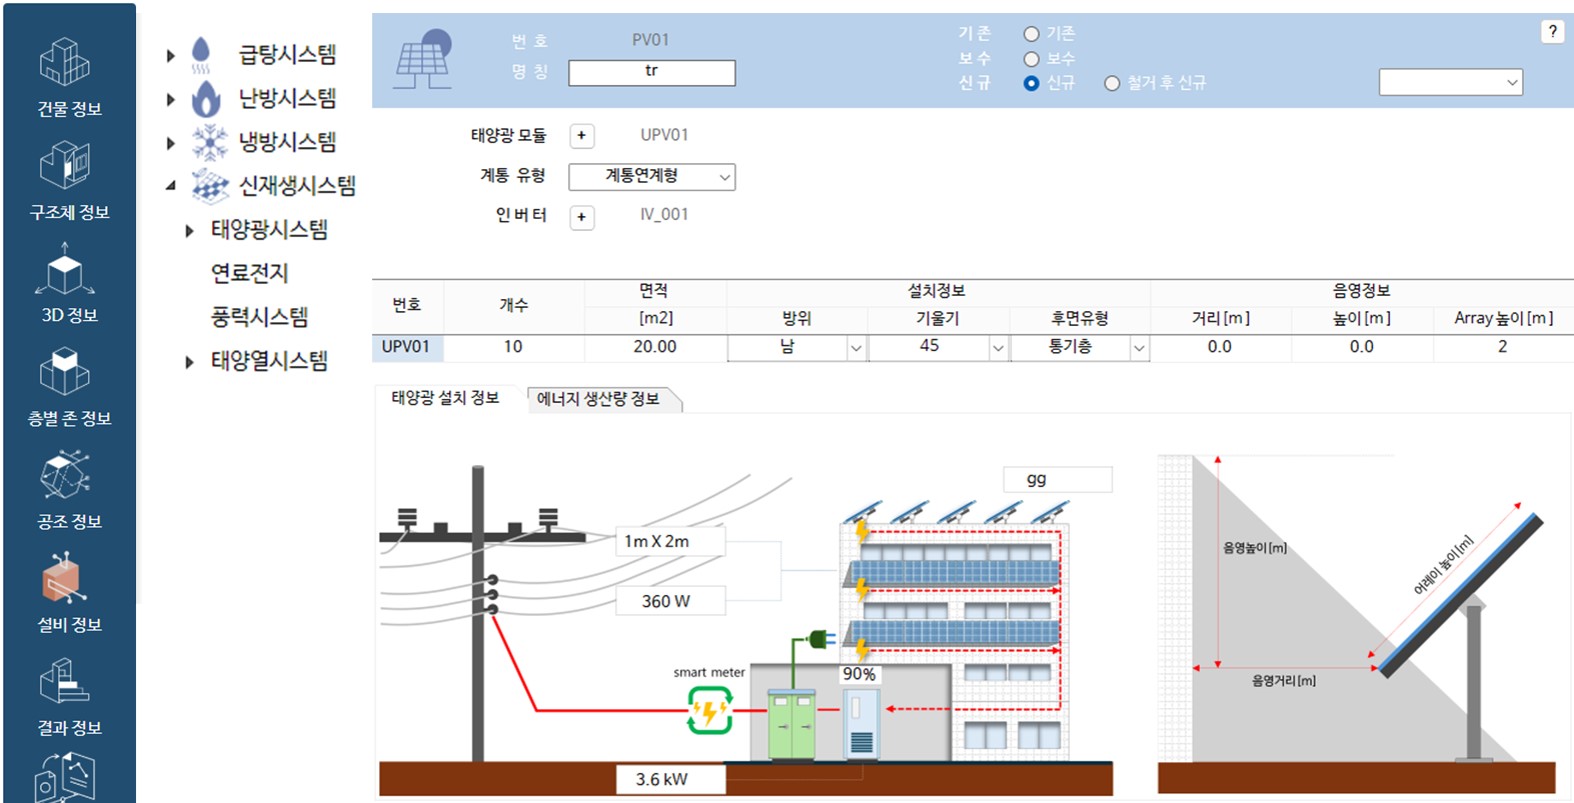
Task: Click the 면적 cell showing 20.00
Action: [x=655, y=347]
